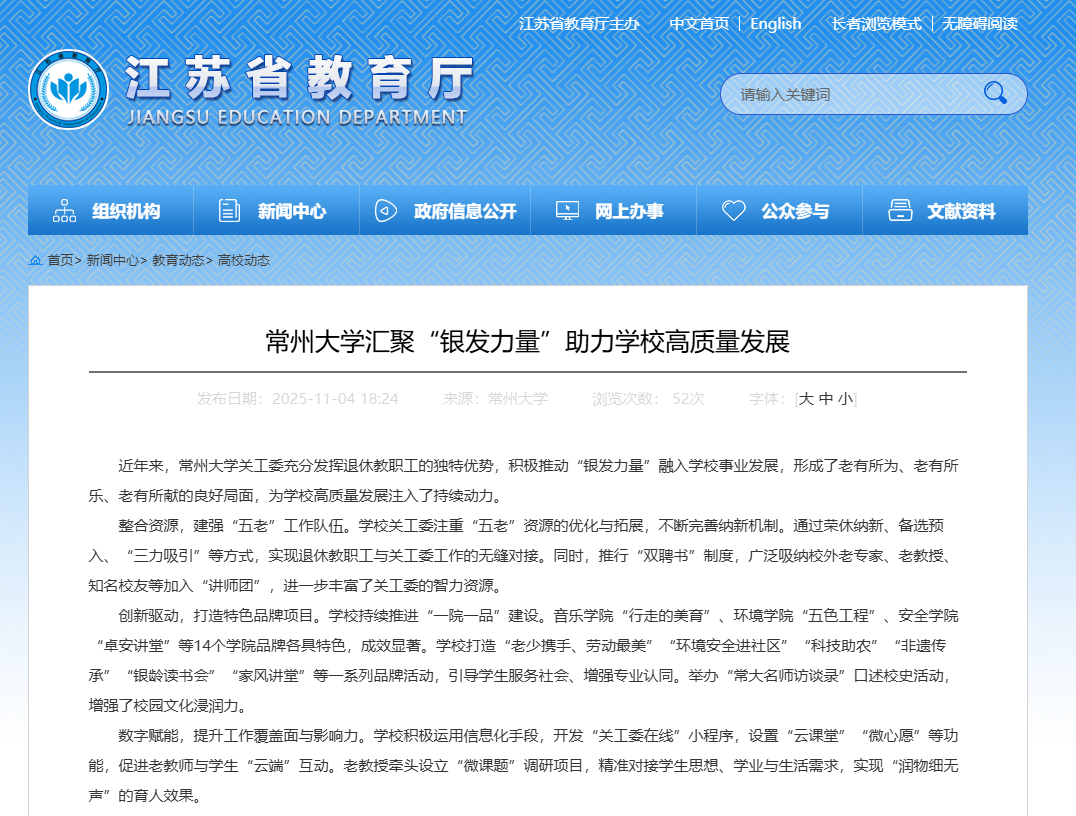Open the 新闻中心 menu tab
This screenshot has height=816, width=1076.
[x=291, y=211]
